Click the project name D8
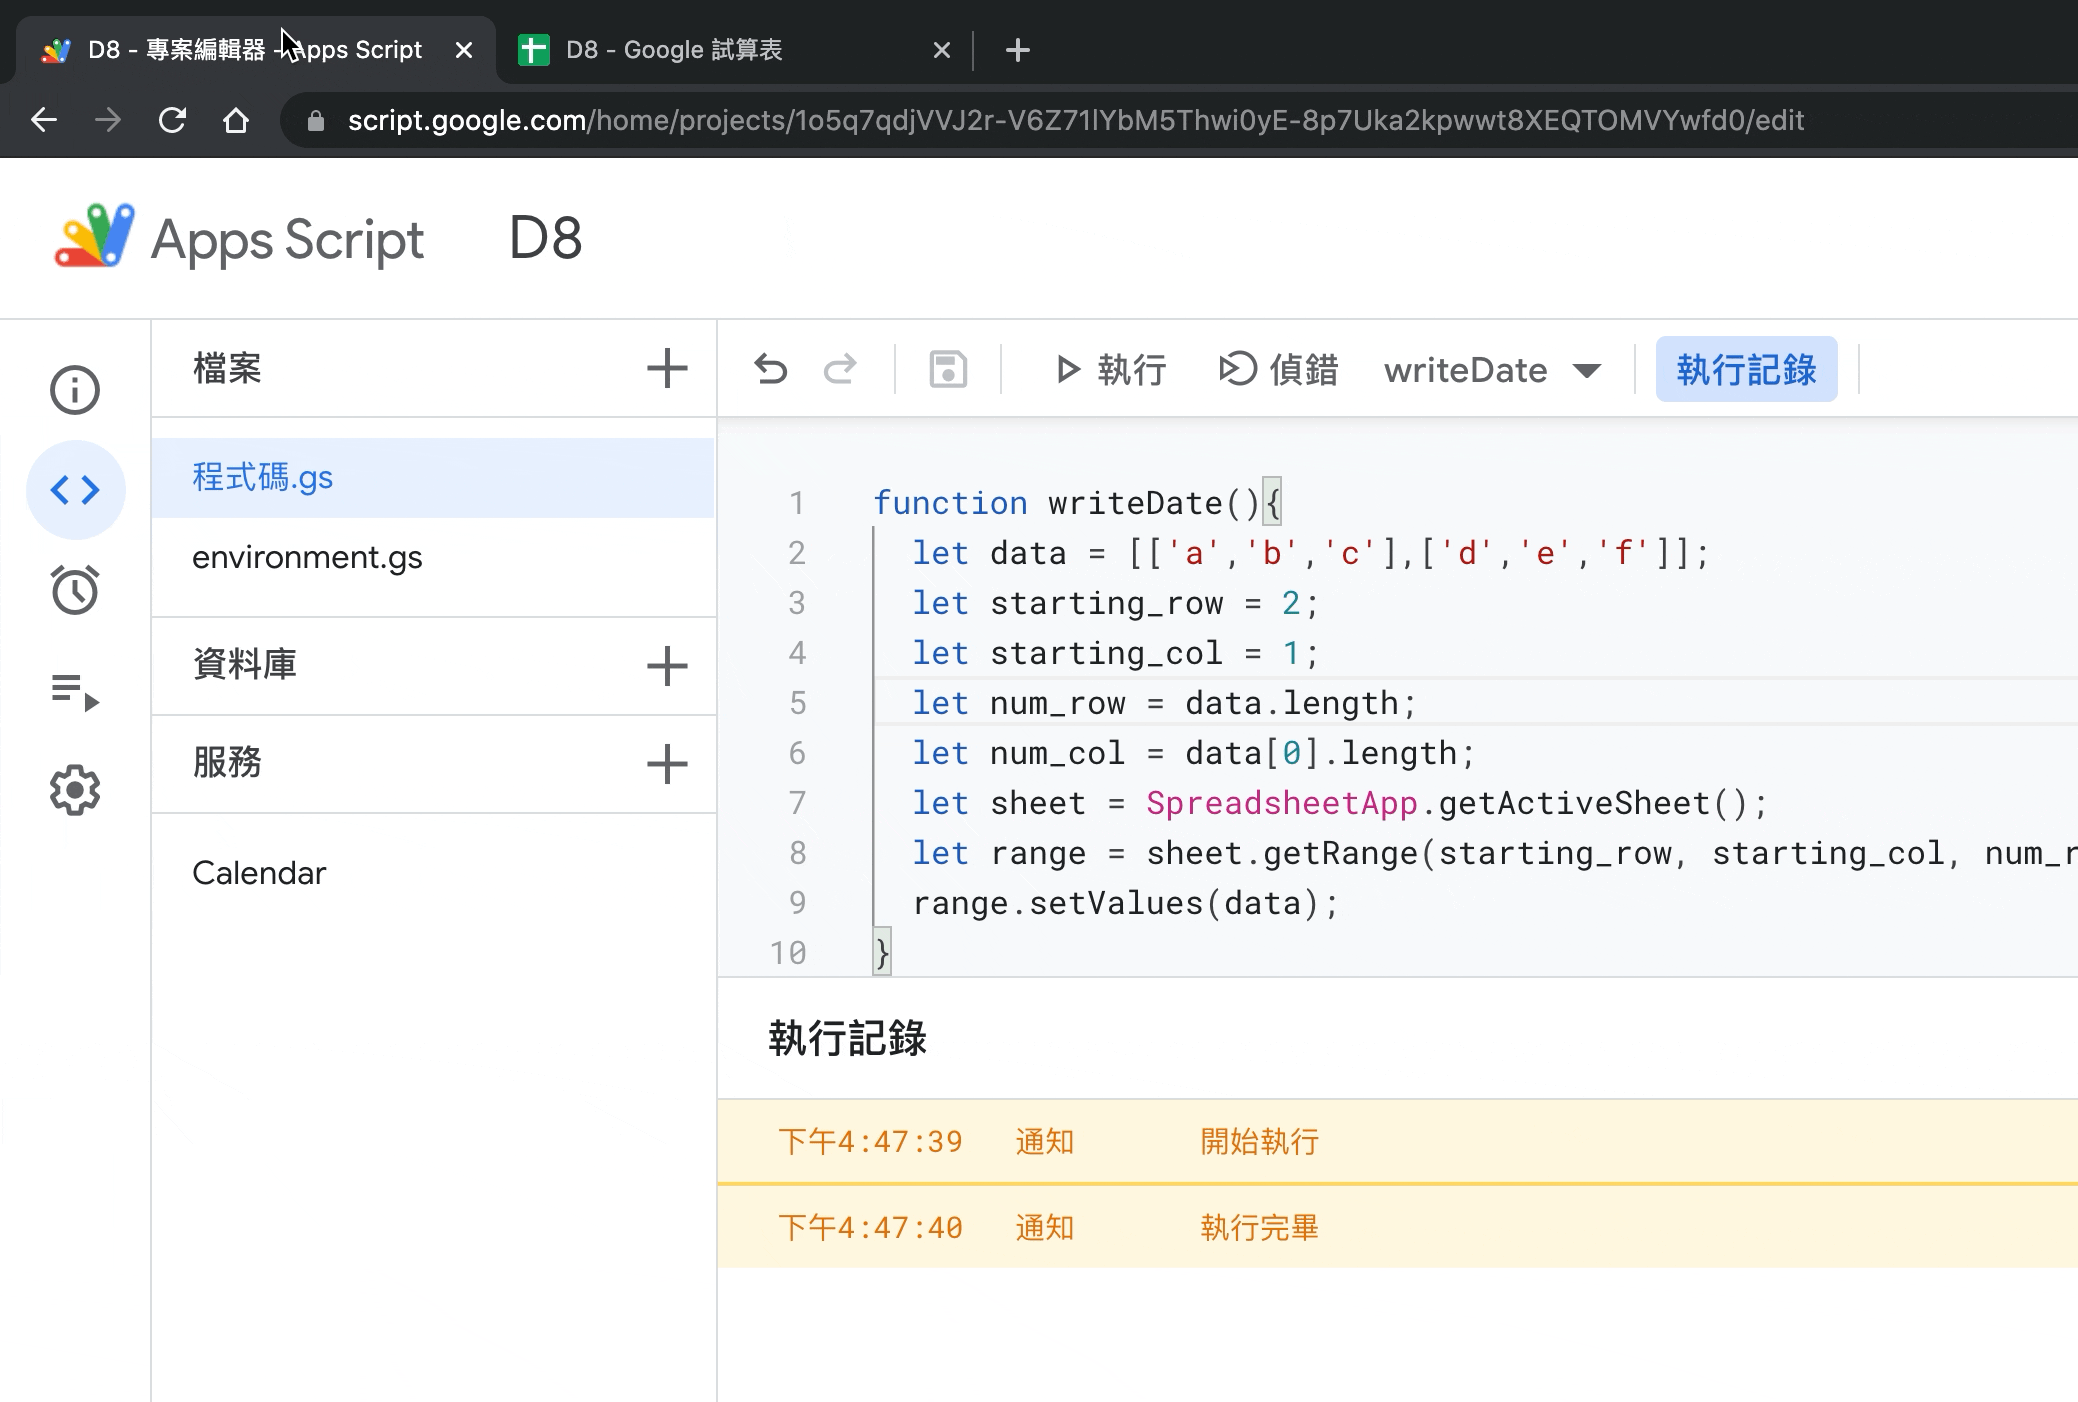This screenshot has height=1402, width=2078. pos(546,238)
